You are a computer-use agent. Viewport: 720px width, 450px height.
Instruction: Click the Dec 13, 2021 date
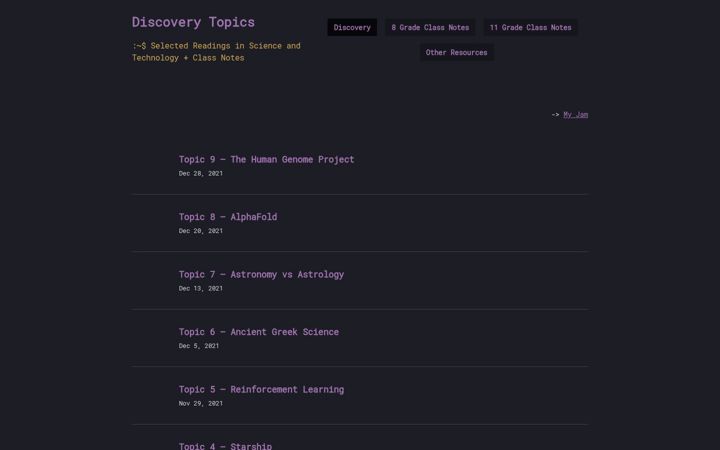tap(201, 288)
